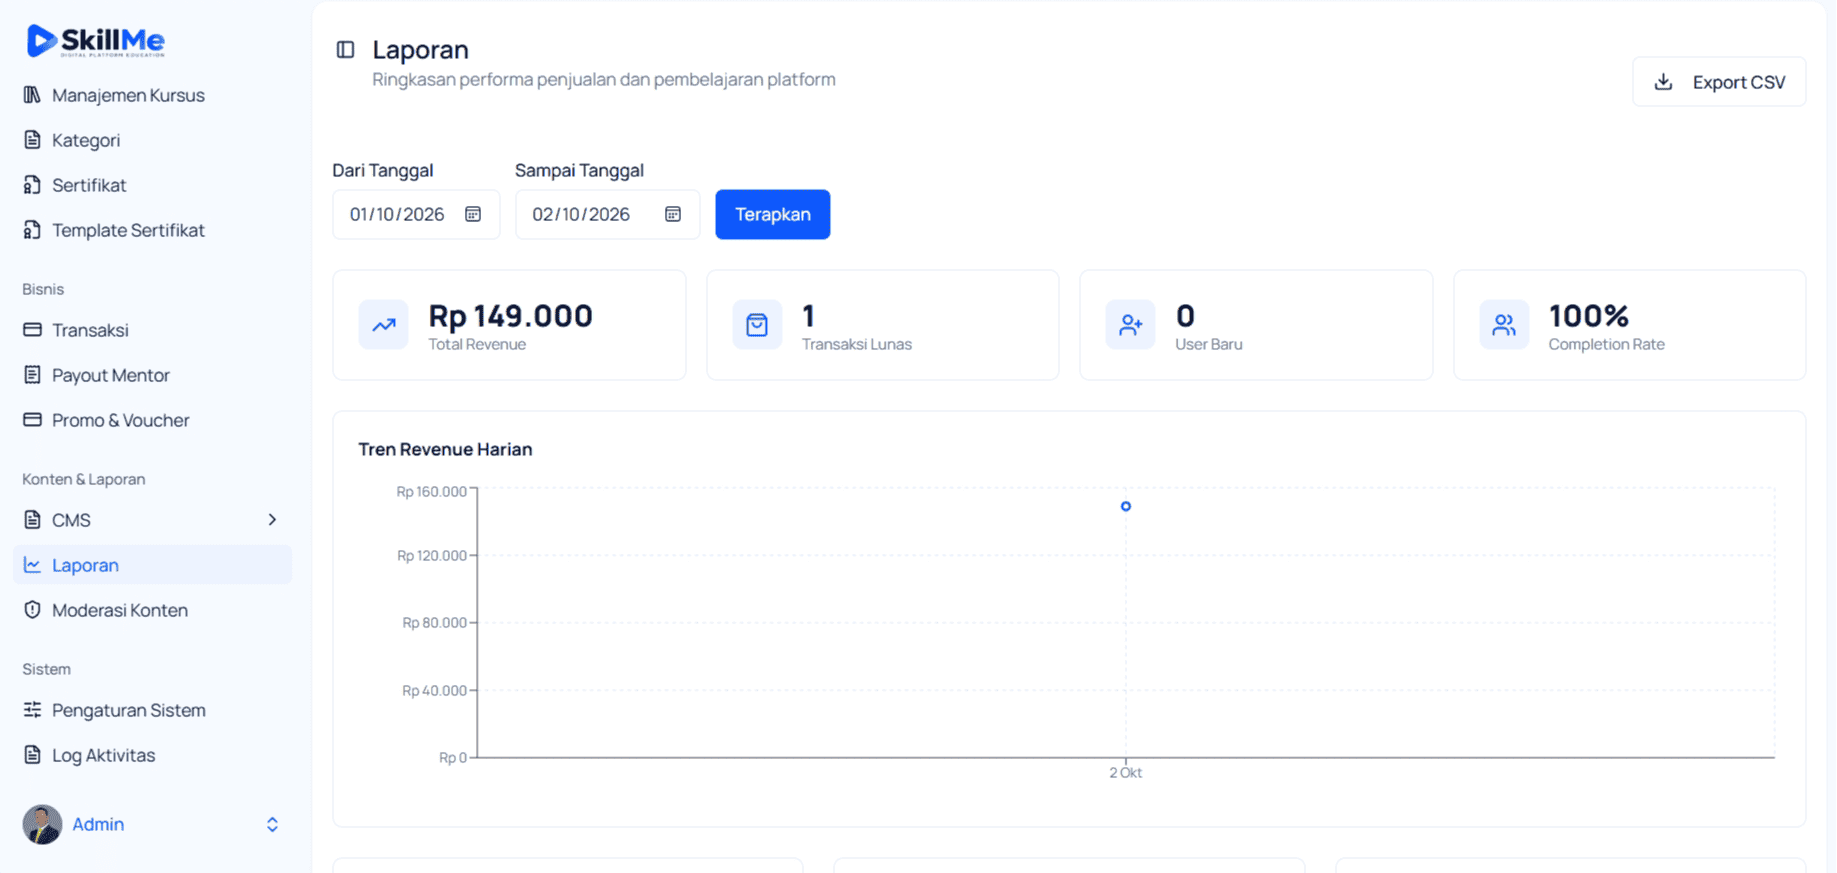Click the Moderasi Konten shield icon
This screenshot has height=873, width=1837.
[32, 610]
